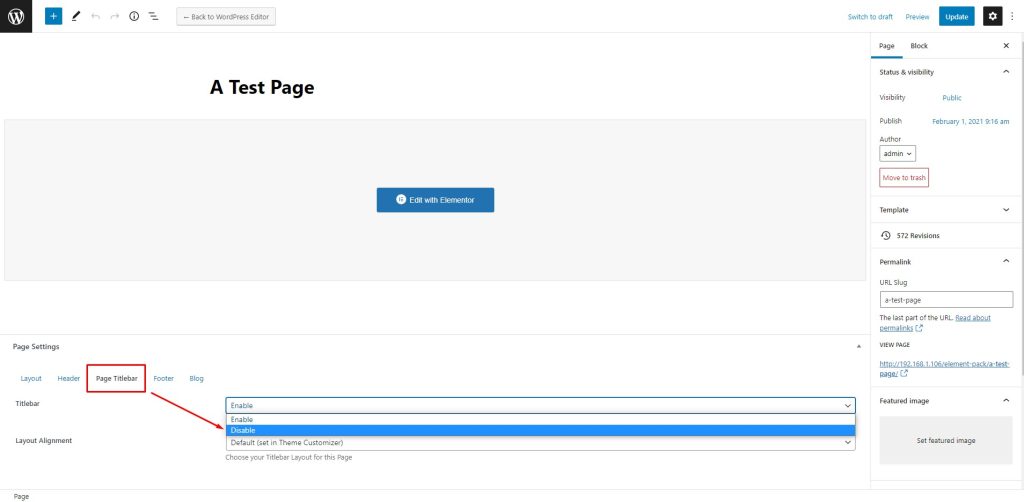
Task: Click the WordPress logo icon
Action: [x=16, y=16]
